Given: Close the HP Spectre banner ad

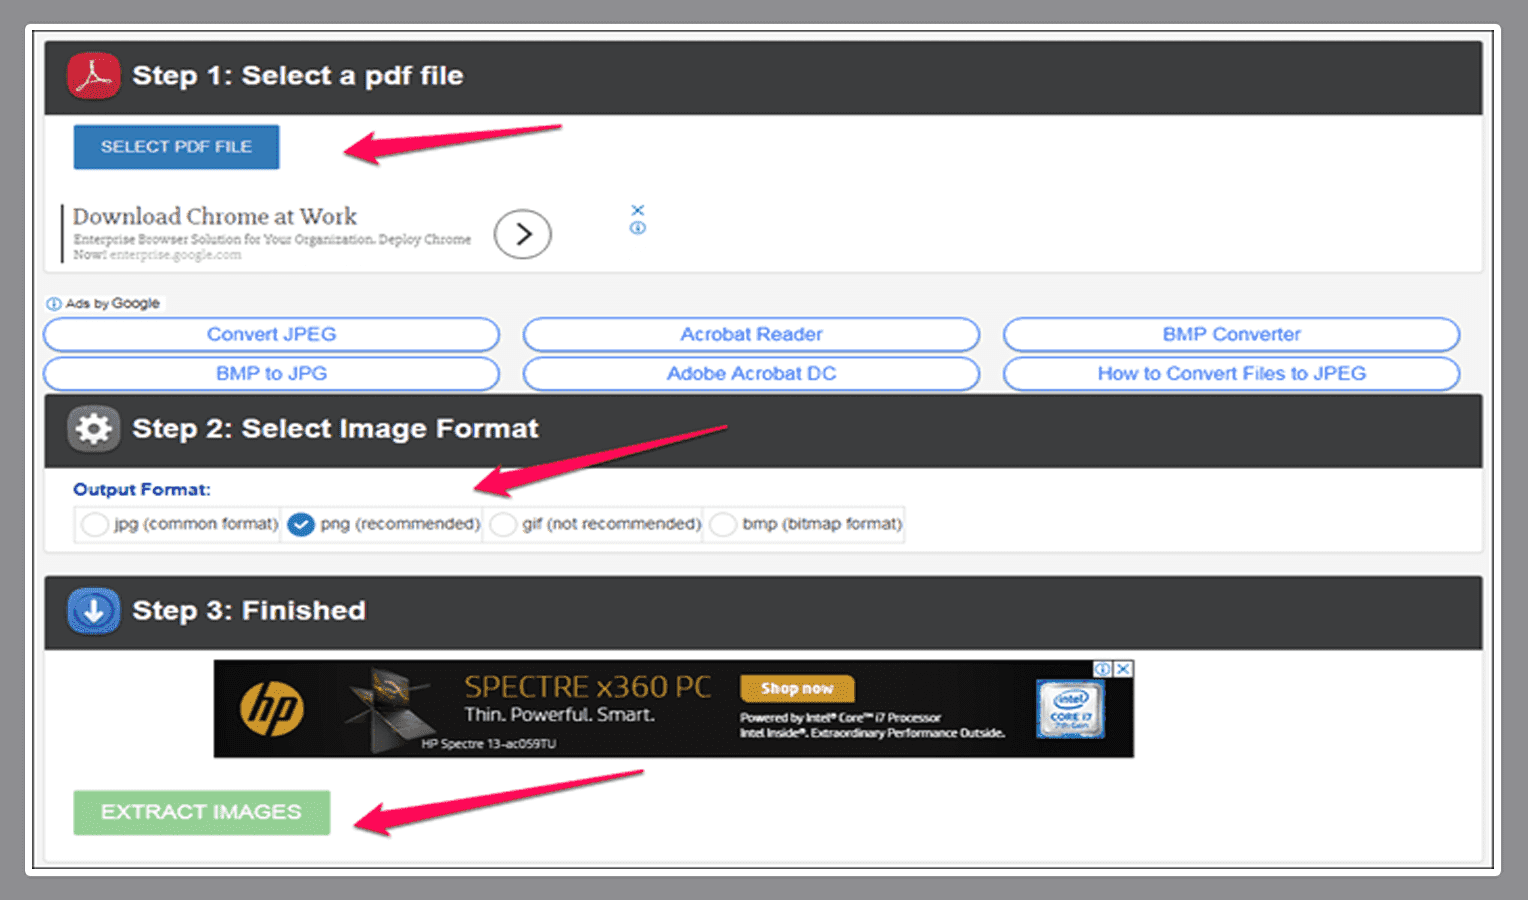Looking at the screenshot, I should [1124, 669].
